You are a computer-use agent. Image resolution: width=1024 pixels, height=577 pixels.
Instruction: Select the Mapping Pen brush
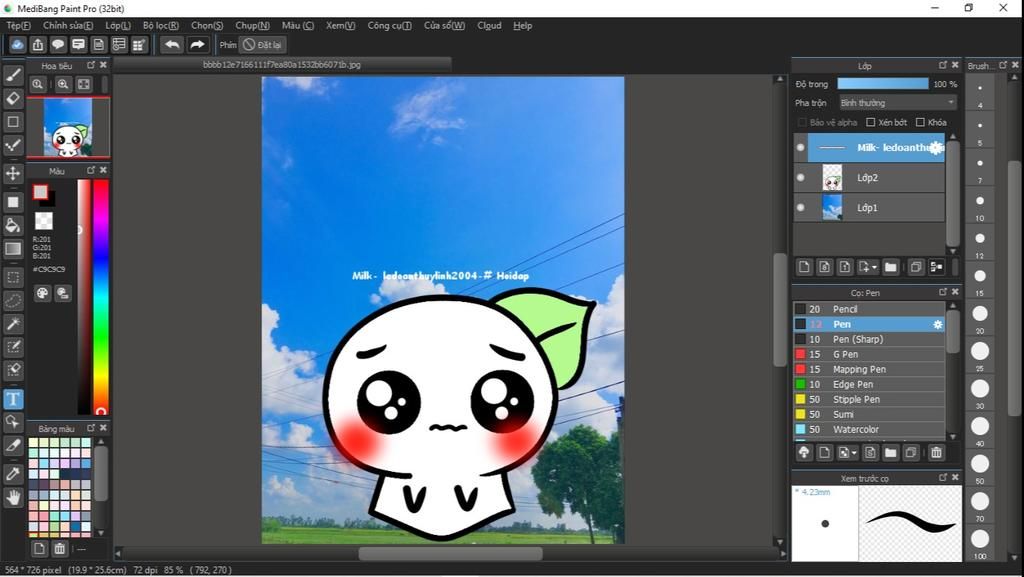869,369
